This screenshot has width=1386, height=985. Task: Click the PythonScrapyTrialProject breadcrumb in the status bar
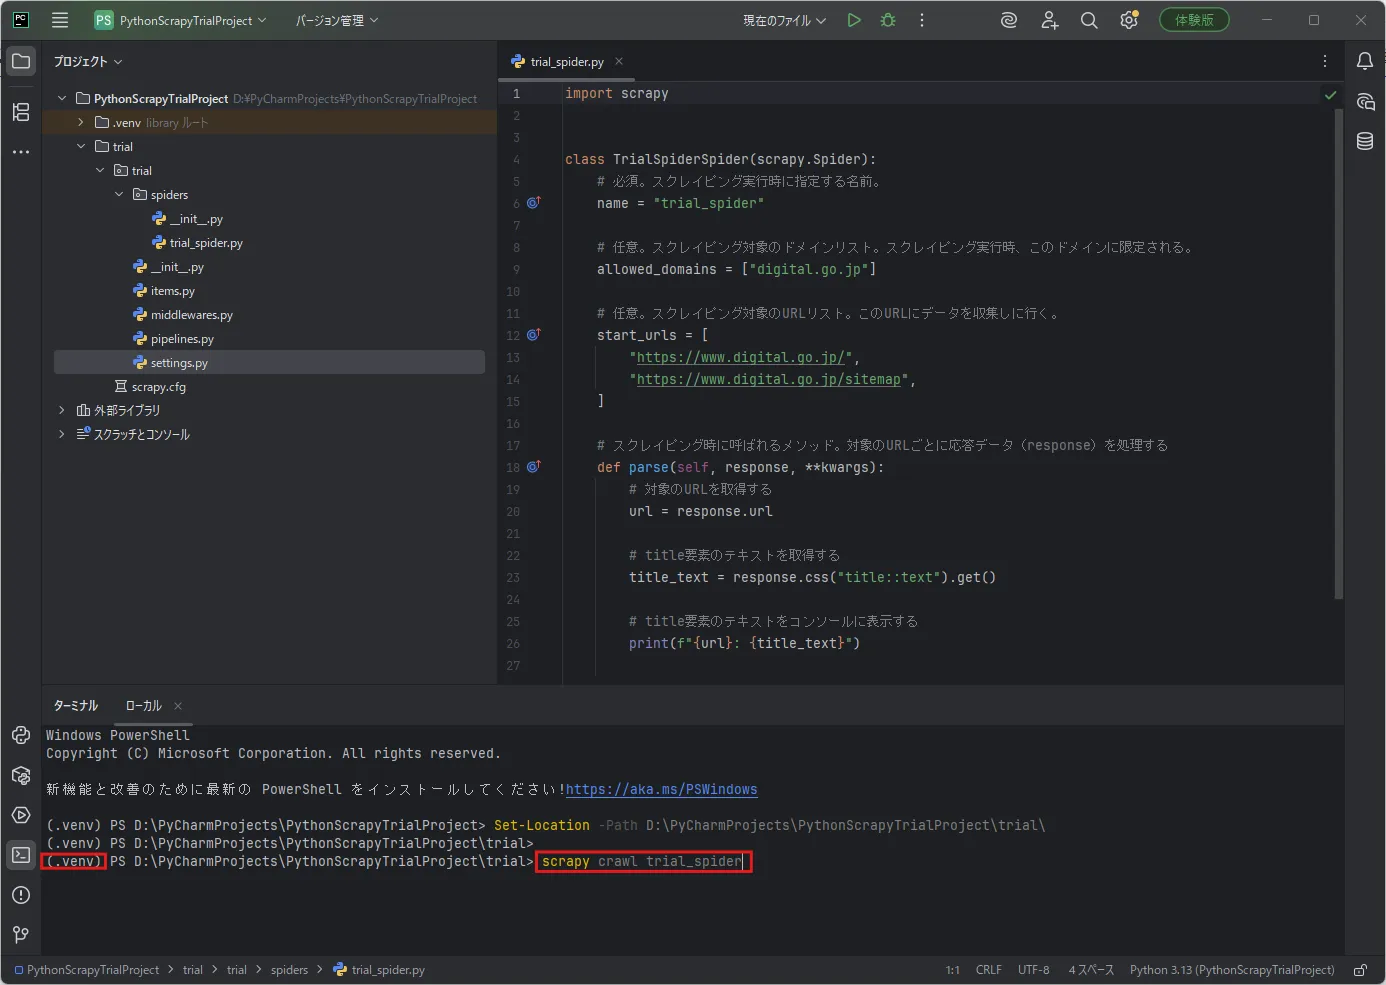click(87, 970)
